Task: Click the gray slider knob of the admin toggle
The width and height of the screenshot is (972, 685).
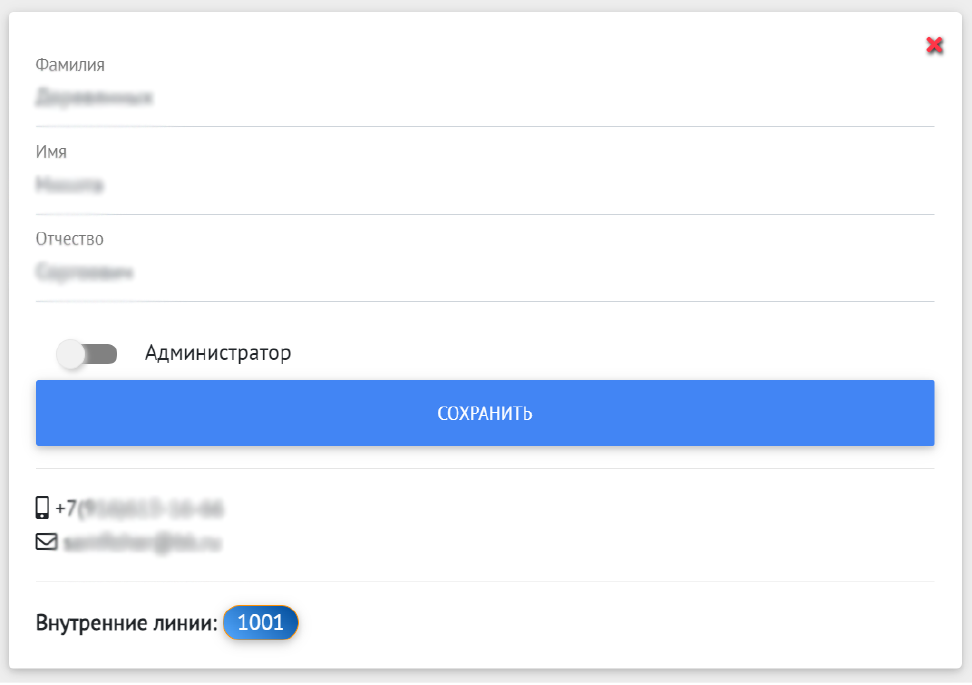Action: 72,352
